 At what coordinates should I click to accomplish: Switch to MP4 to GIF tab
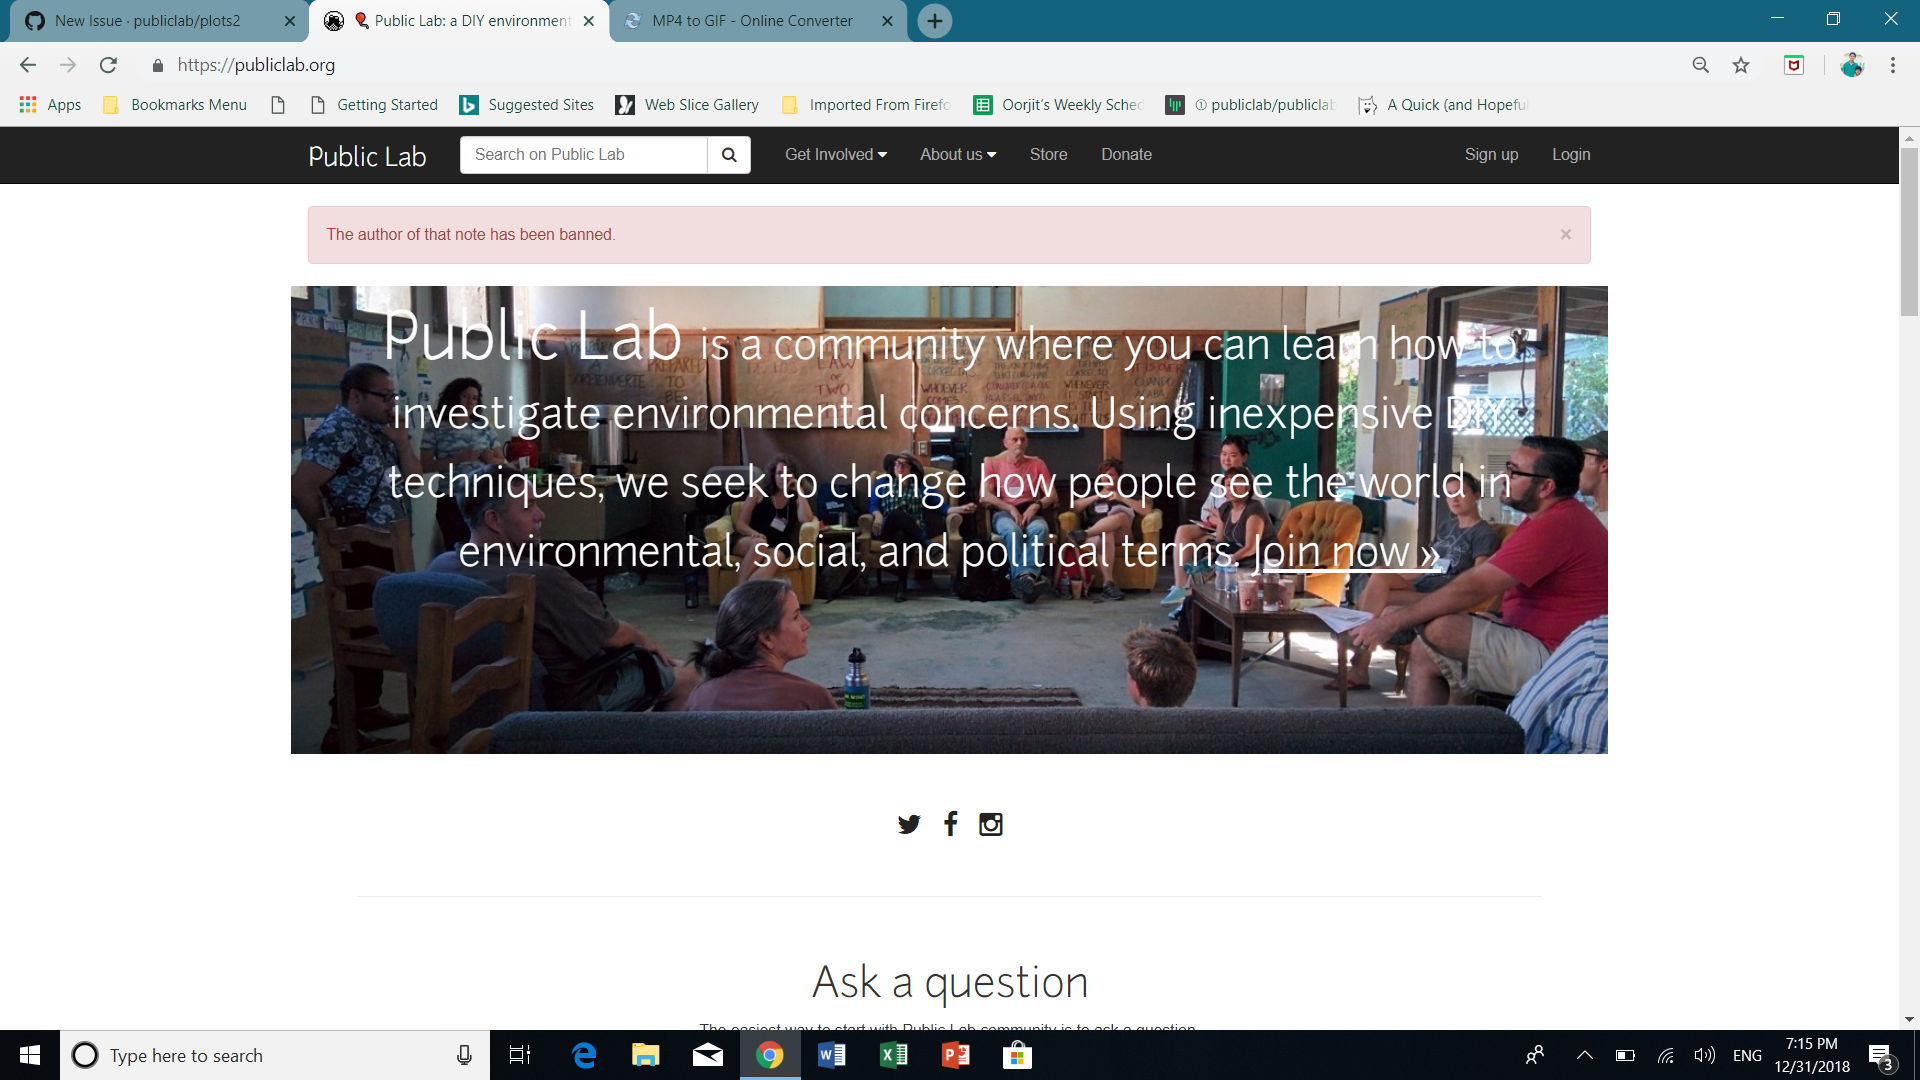752,21
